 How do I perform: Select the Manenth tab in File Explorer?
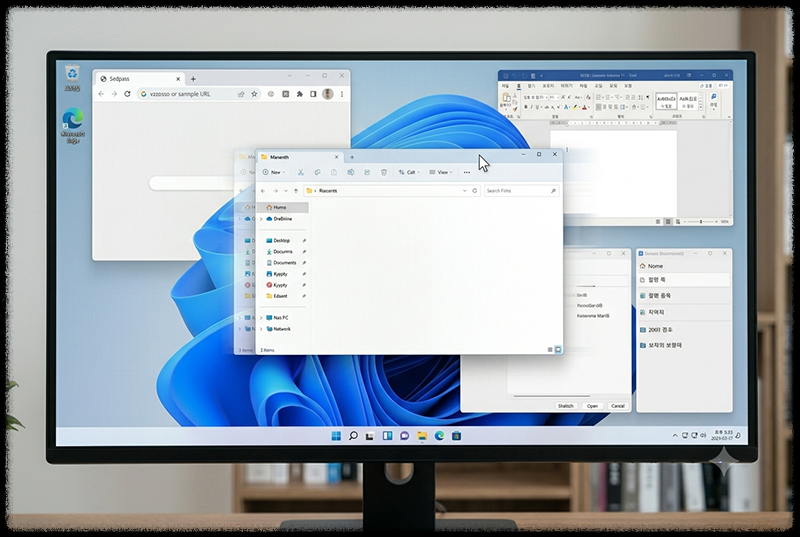click(x=301, y=157)
